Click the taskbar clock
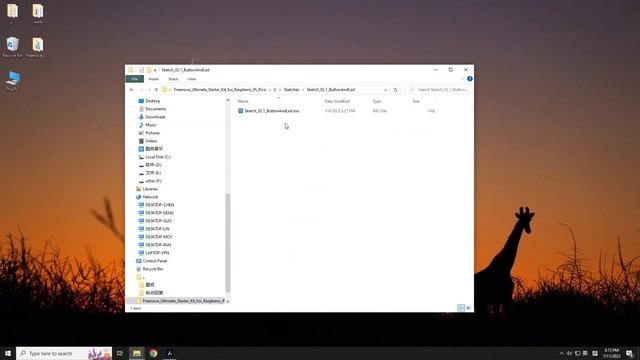The image size is (640, 360). tap(611, 353)
